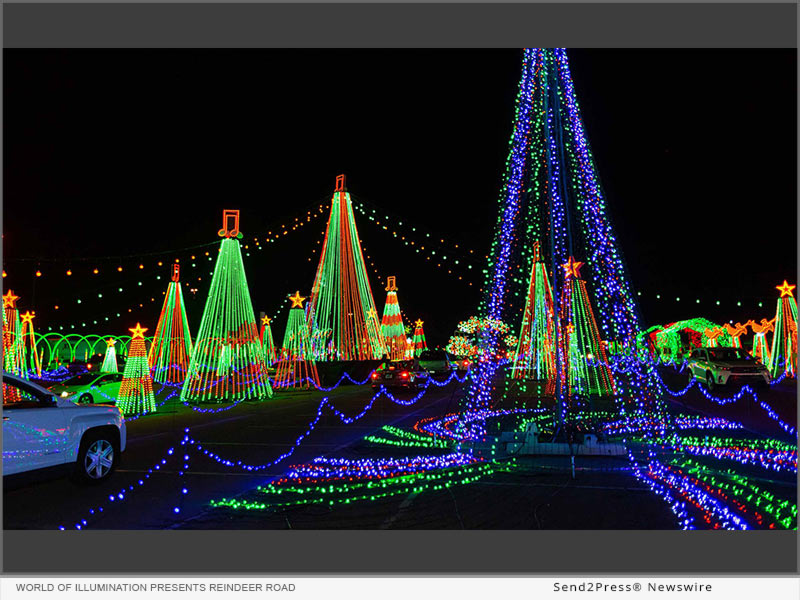The image size is (800, 600).
Task: Click the music note on the tree right of center
Action: point(391,283)
